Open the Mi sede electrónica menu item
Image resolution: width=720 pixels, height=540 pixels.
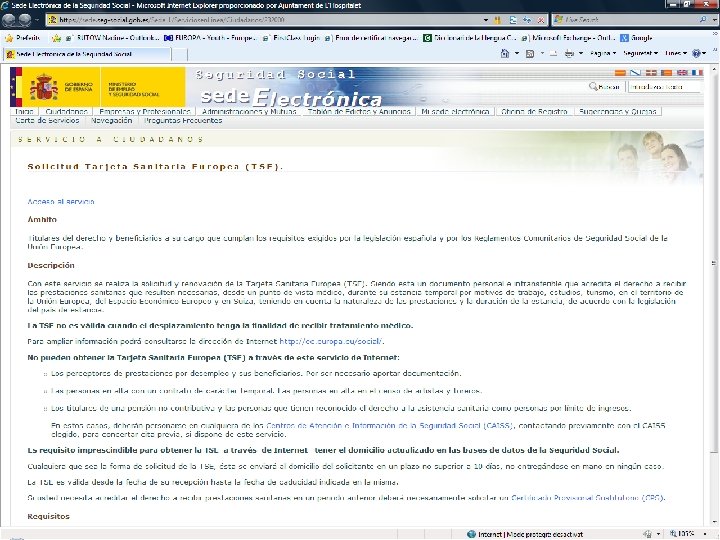(x=455, y=112)
